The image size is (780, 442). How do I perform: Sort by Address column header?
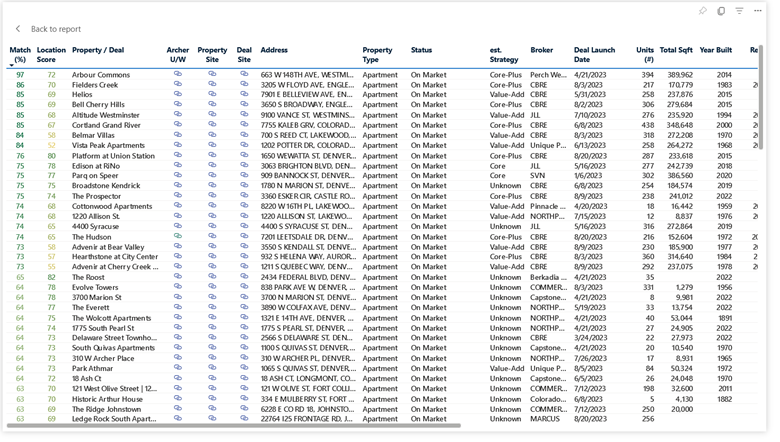[274, 50]
